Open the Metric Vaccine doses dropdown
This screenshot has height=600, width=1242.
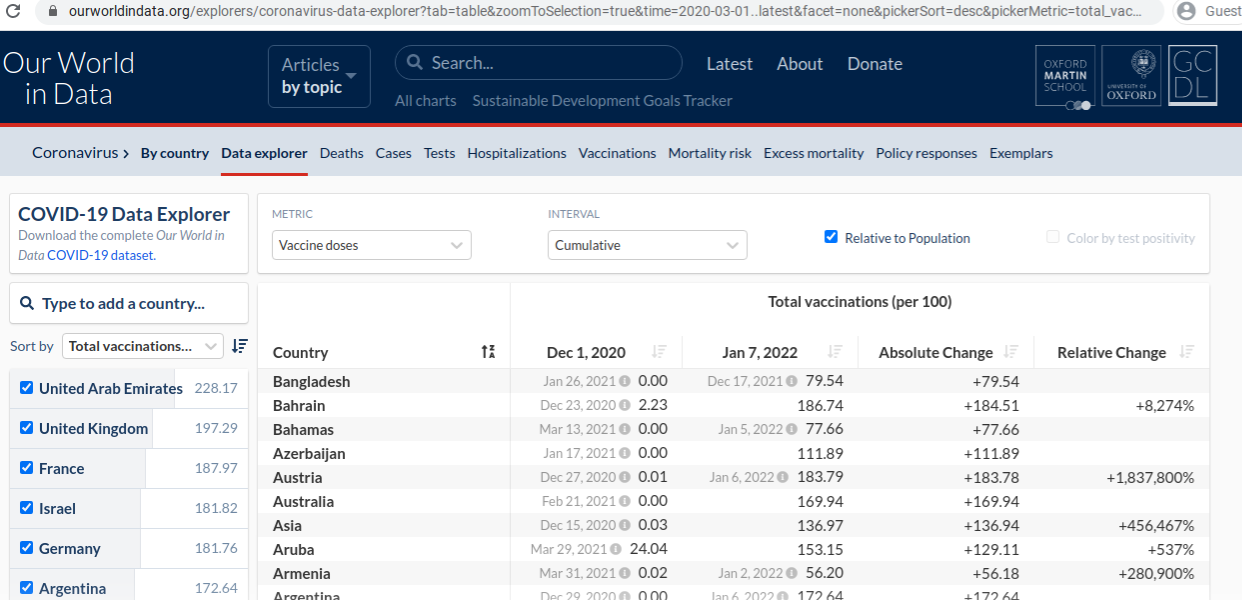click(372, 245)
